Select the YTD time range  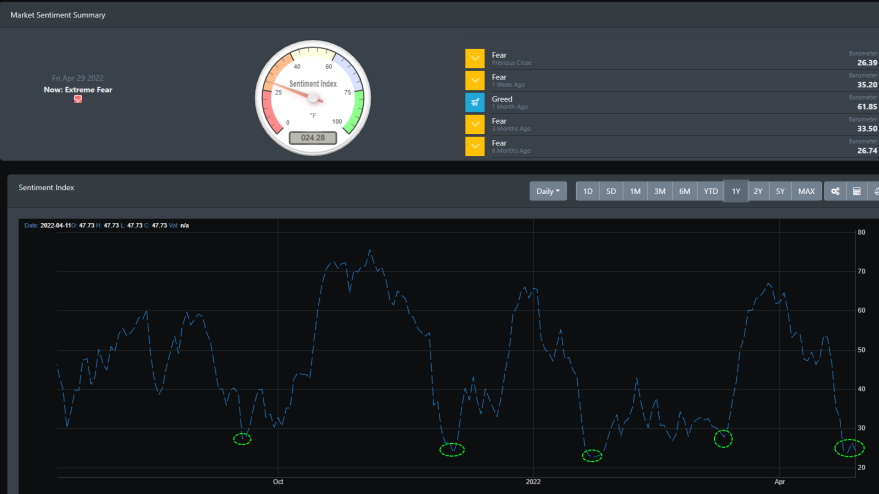click(711, 191)
